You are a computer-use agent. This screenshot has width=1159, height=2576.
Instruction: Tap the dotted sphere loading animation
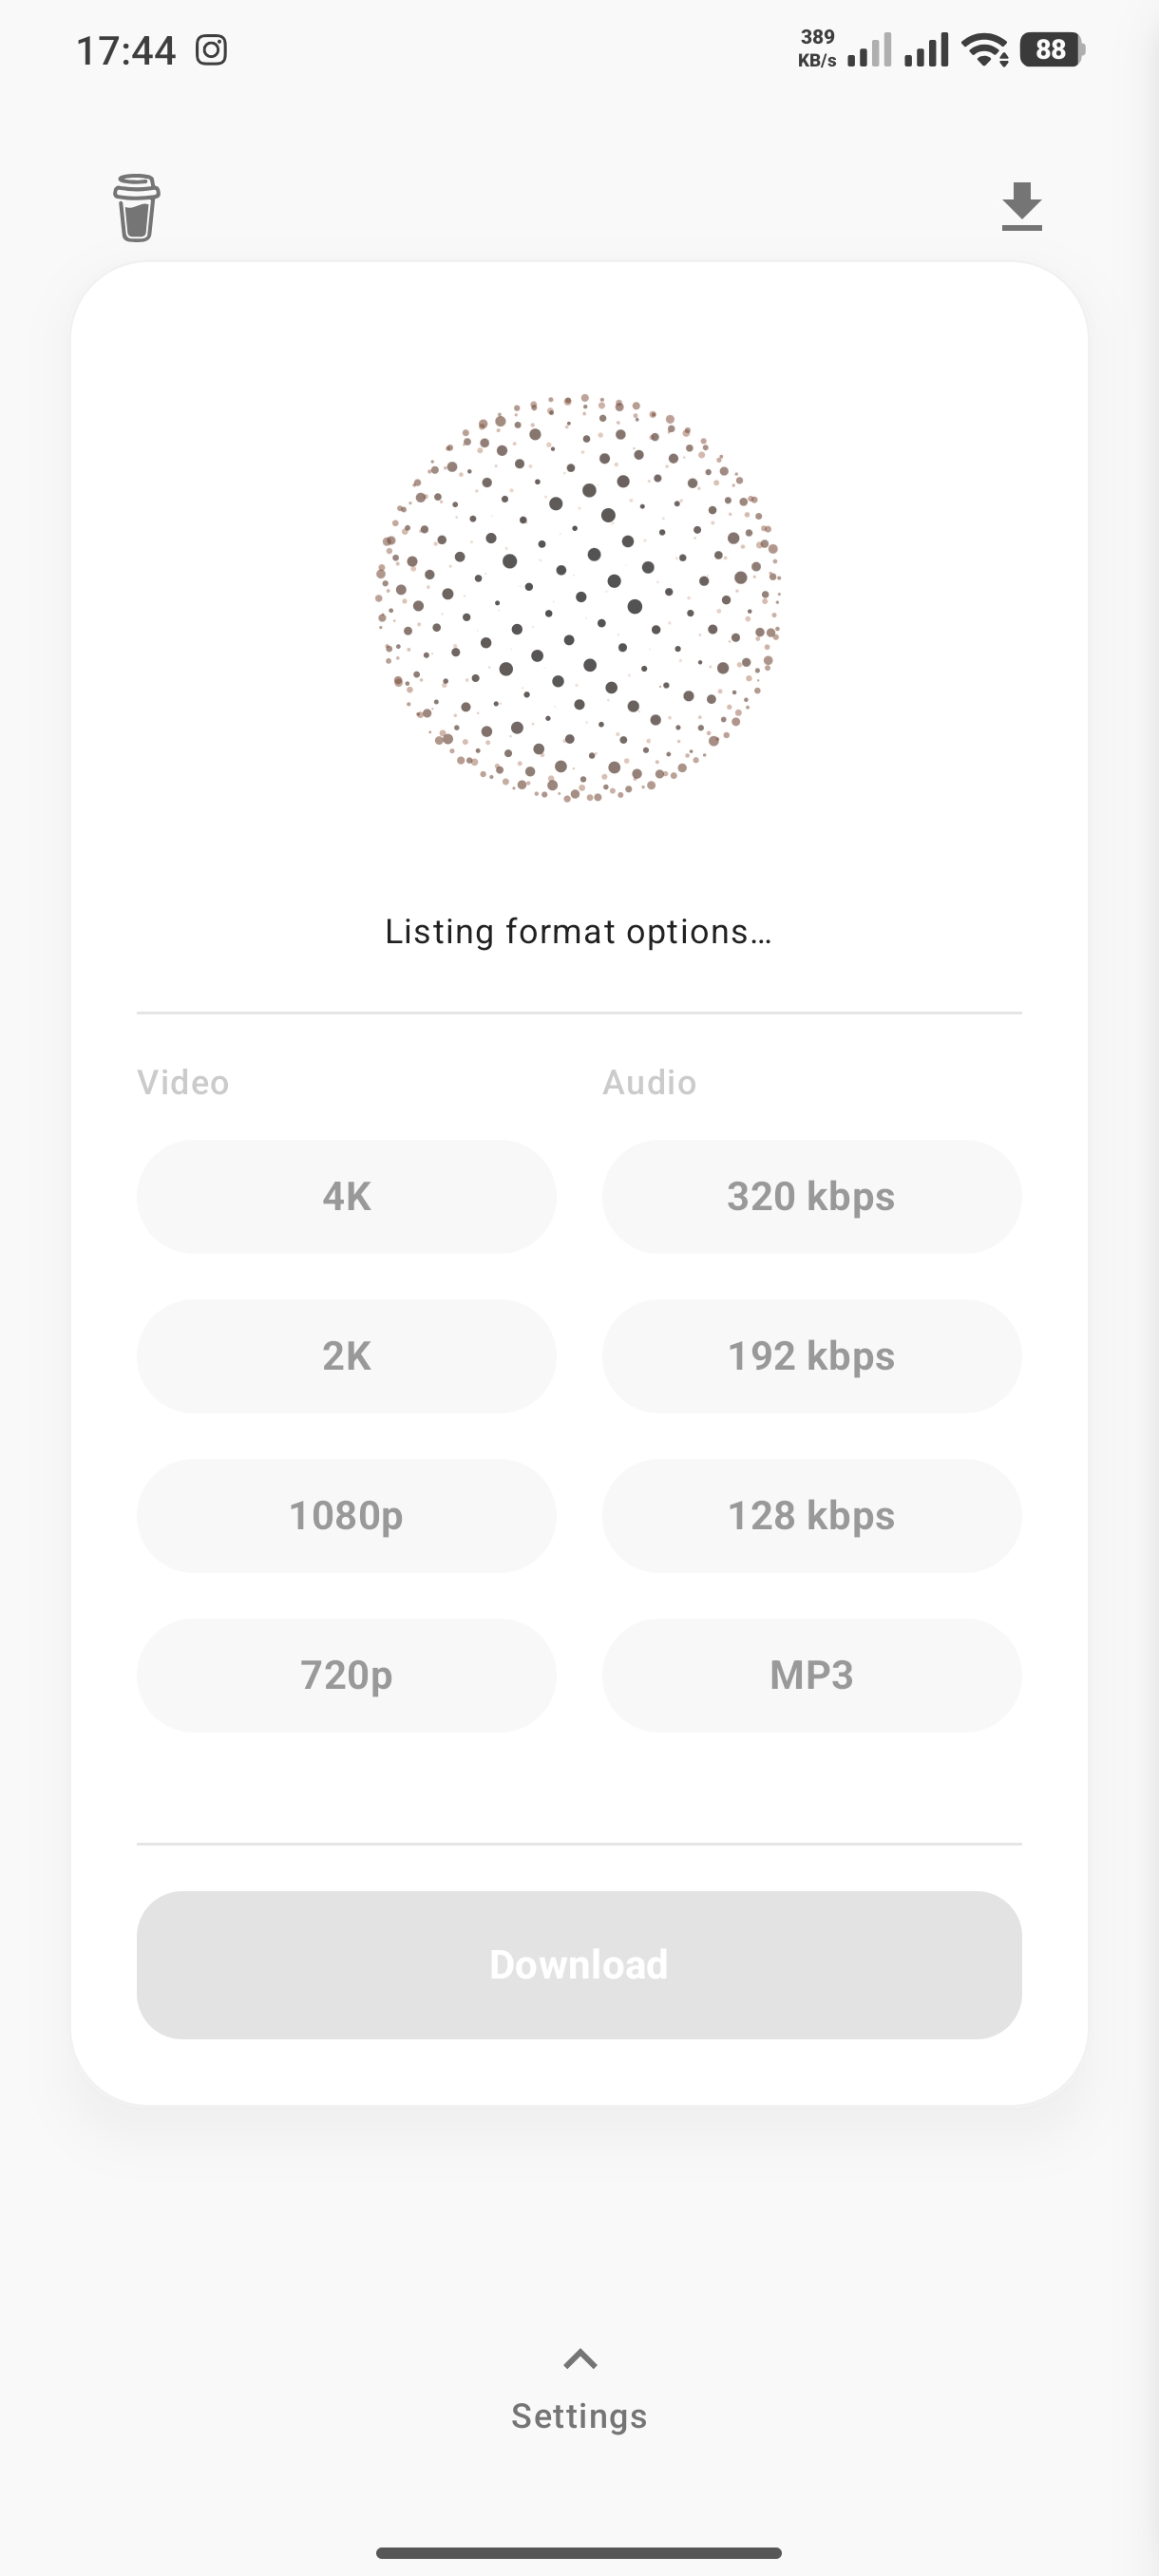pos(578,598)
